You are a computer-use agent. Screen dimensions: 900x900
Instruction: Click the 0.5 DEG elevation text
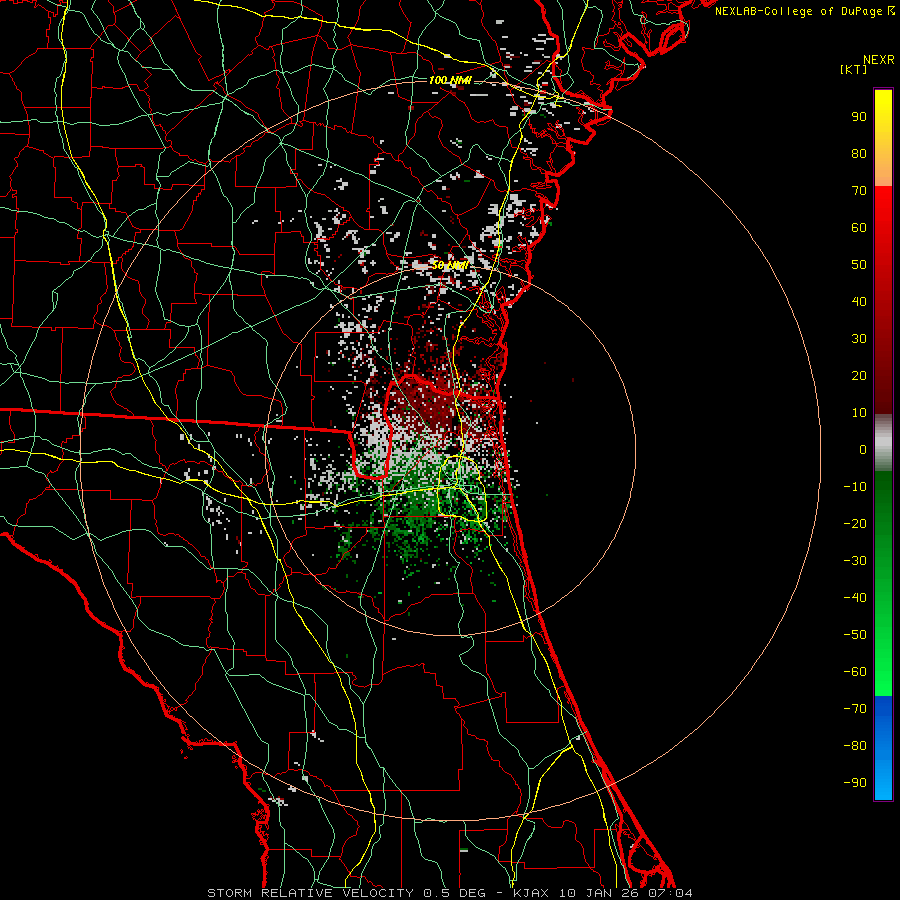(x=455, y=893)
